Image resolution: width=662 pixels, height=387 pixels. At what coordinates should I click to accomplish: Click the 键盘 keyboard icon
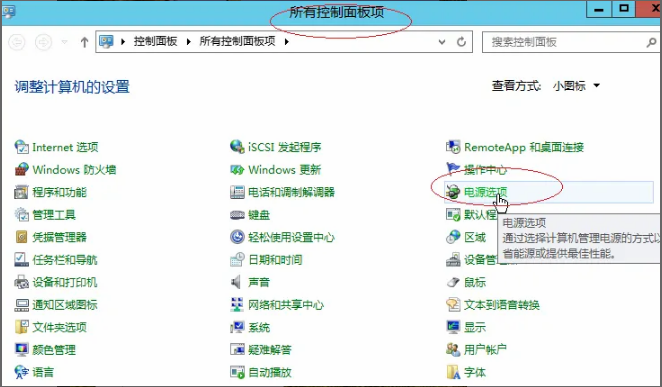(x=237, y=215)
